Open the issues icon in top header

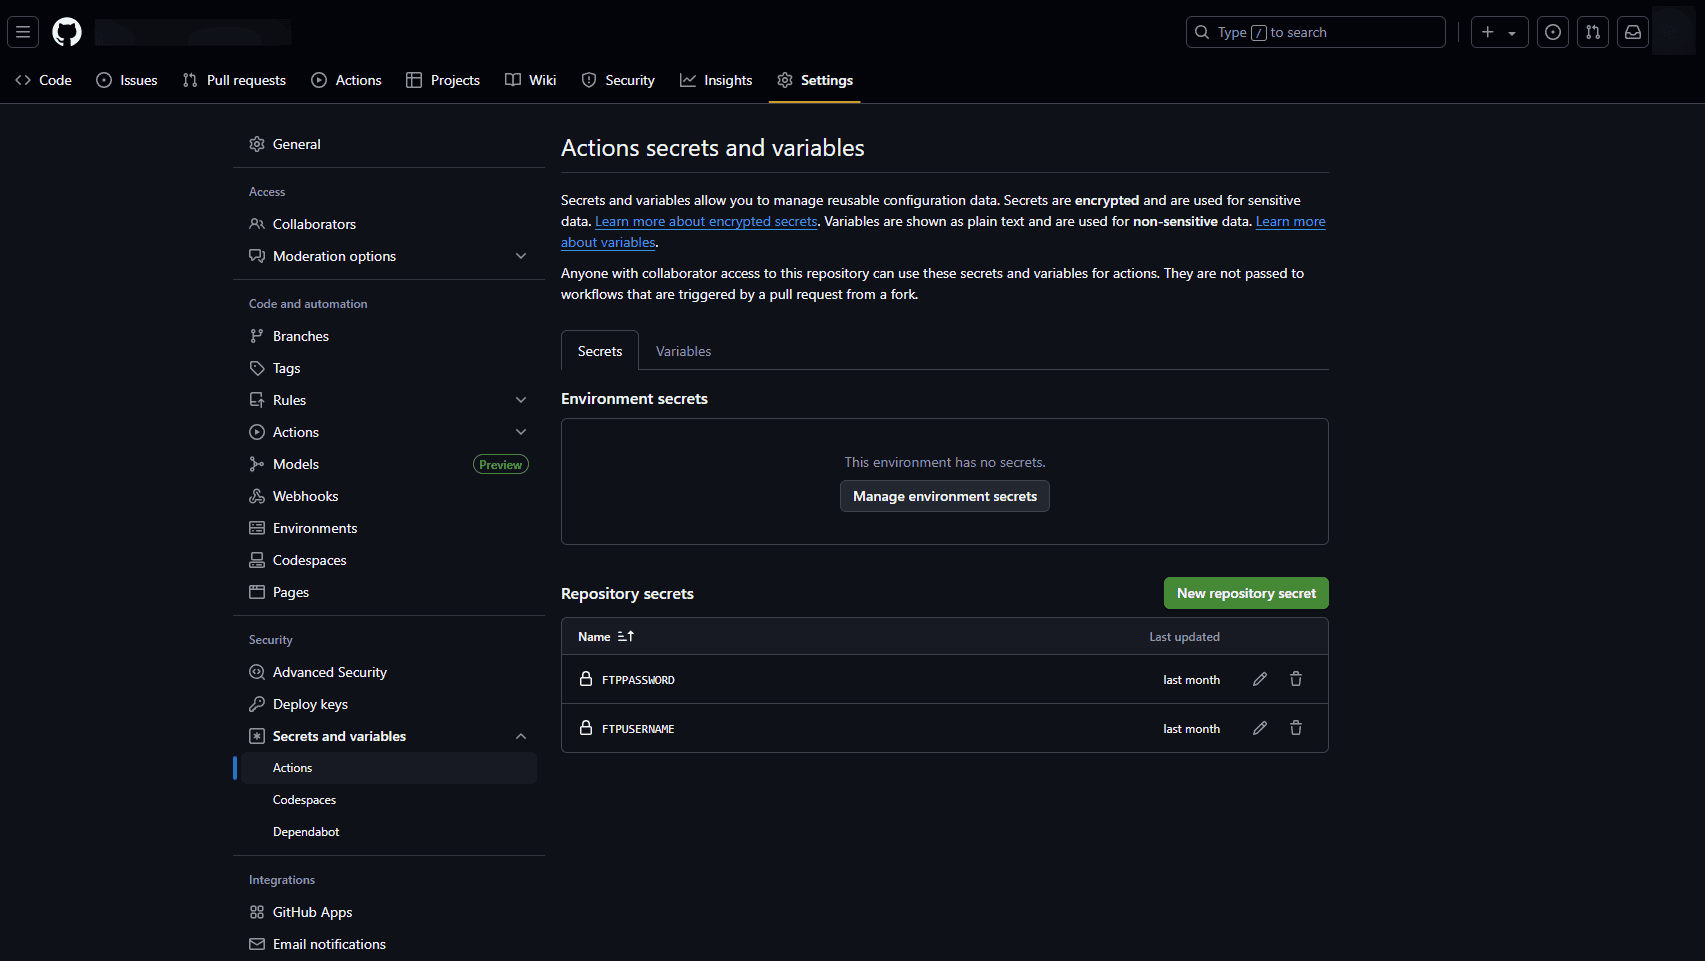coord(1553,32)
